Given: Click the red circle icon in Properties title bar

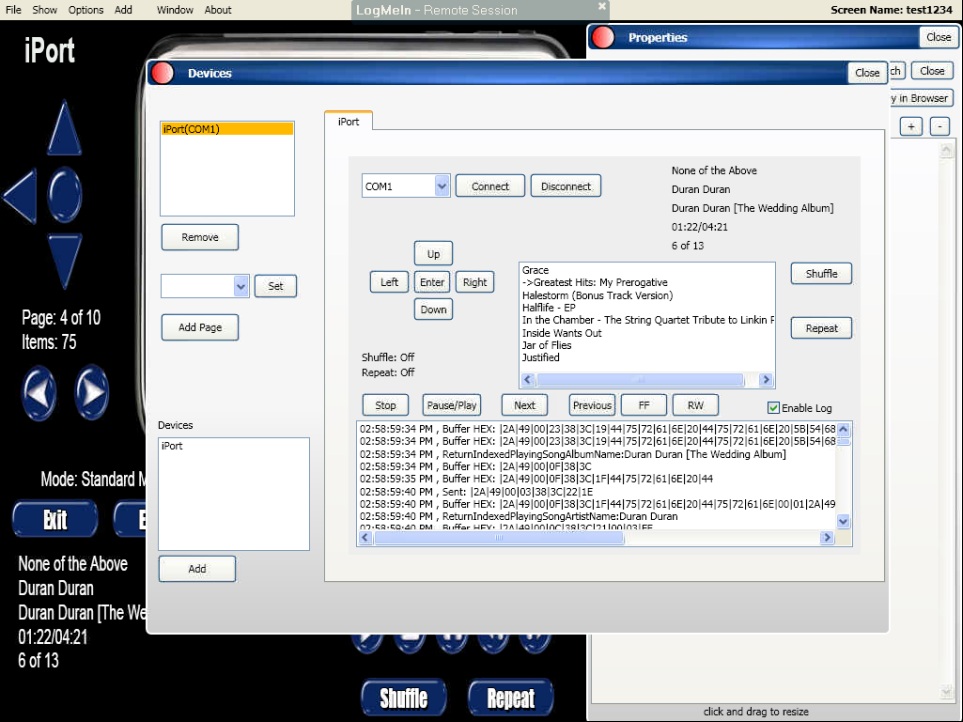Looking at the screenshot, I should pos(602,37).
